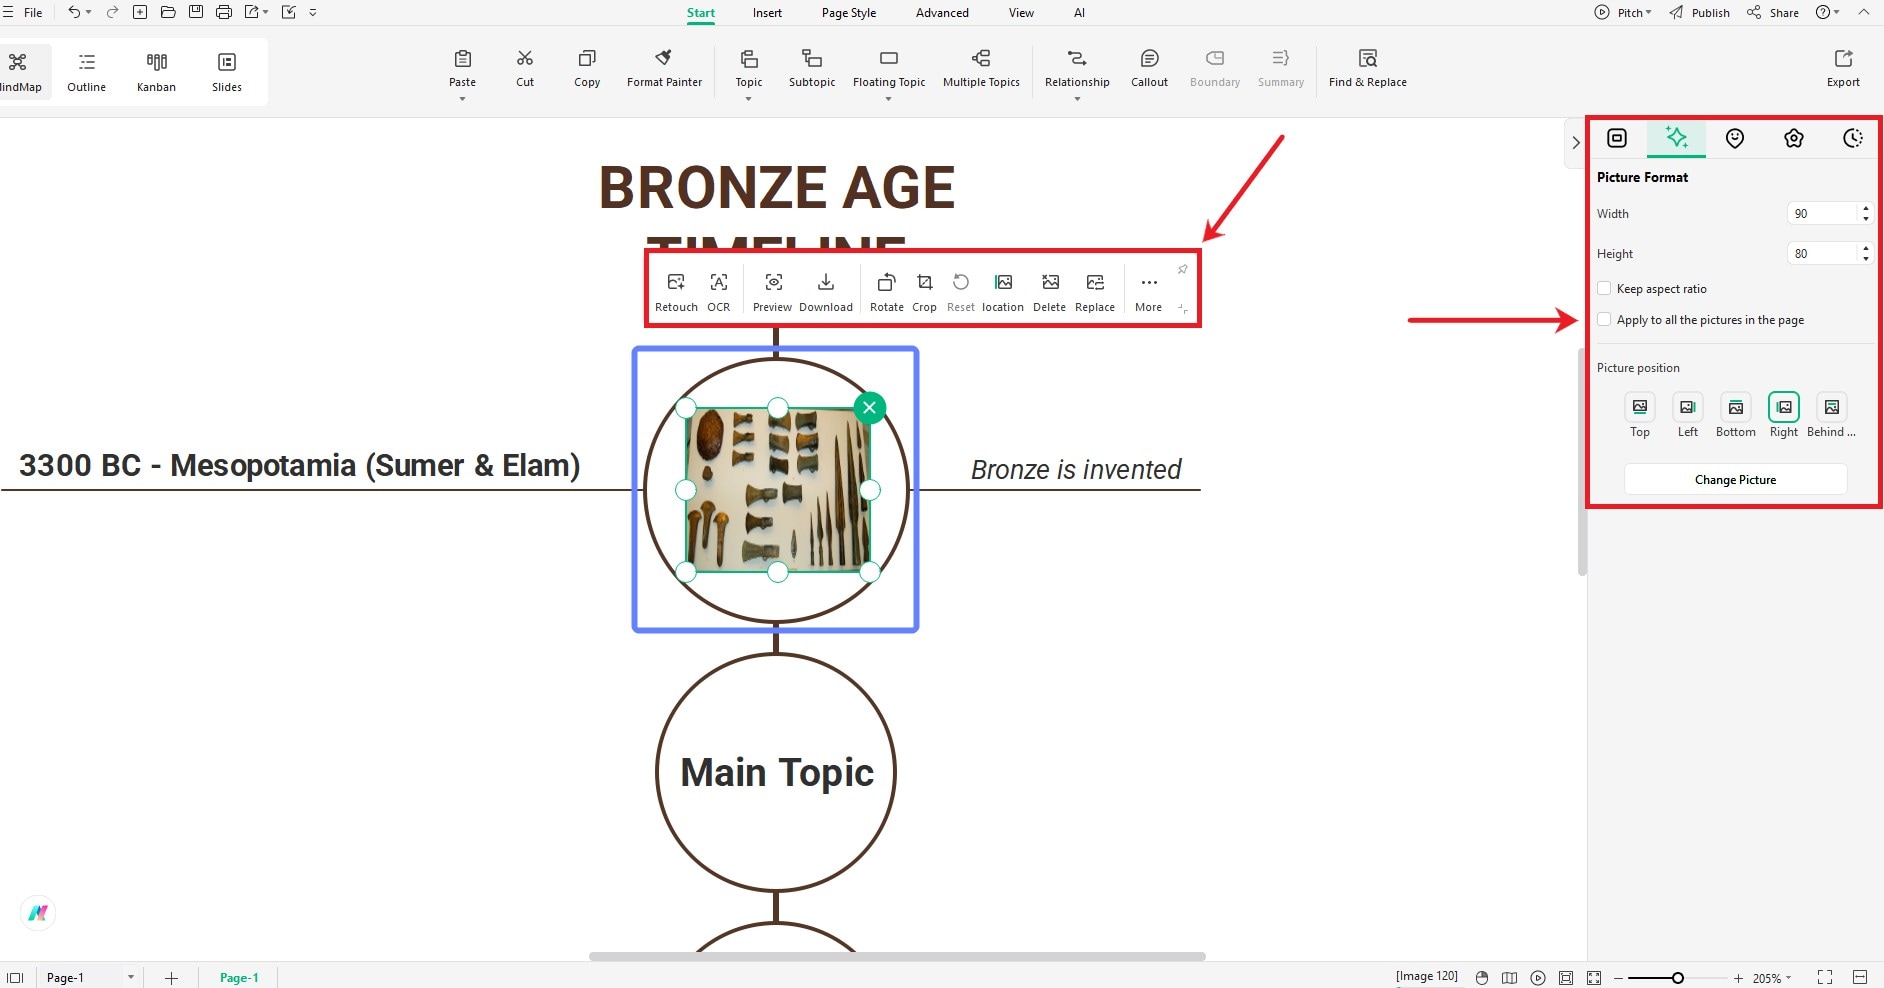
Task: Click the Open folder icon
Action: (x=168, y=12)
